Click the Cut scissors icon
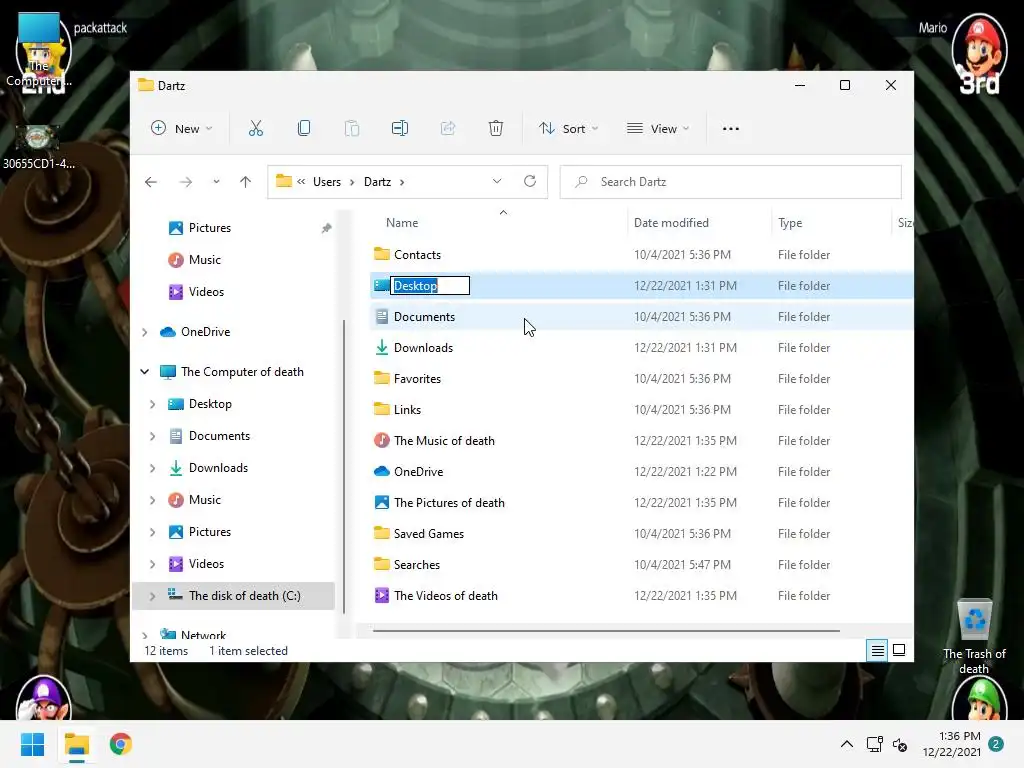1024x768 pixels. [255, 129]
